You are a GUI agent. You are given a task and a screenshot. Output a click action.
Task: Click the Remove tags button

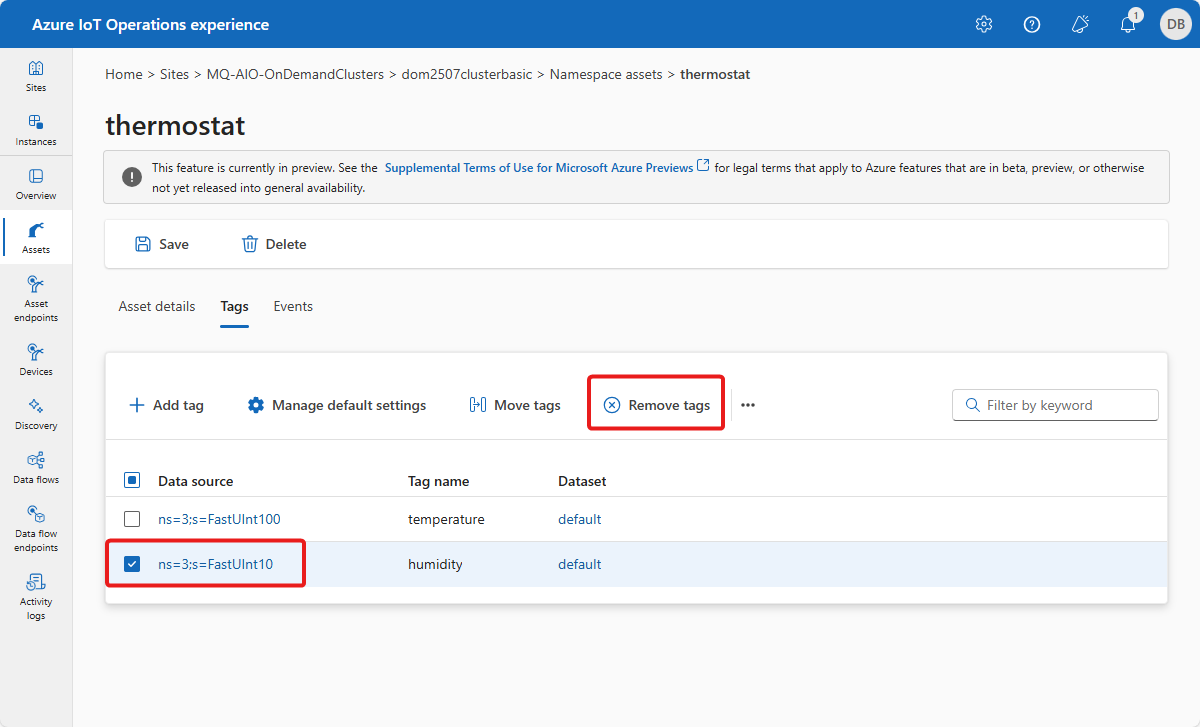point(657,405)
